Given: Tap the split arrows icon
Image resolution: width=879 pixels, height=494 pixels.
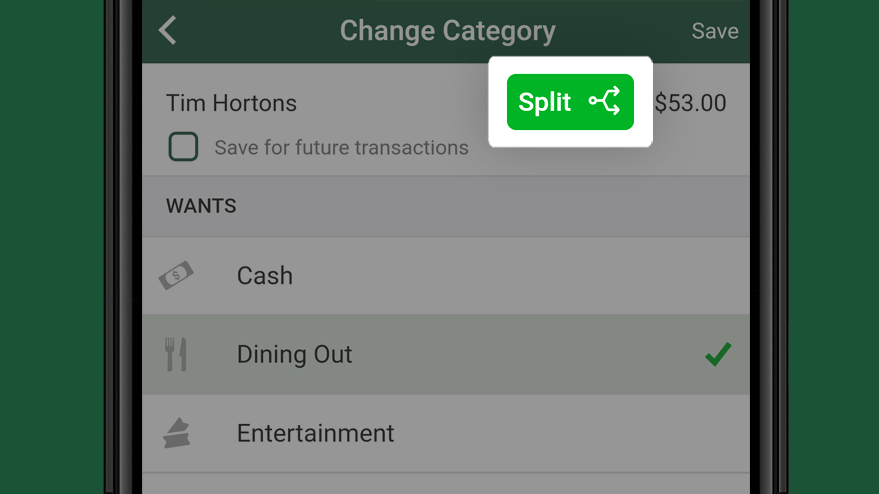Looking at the screenshot, I should [x=604, y=101].
